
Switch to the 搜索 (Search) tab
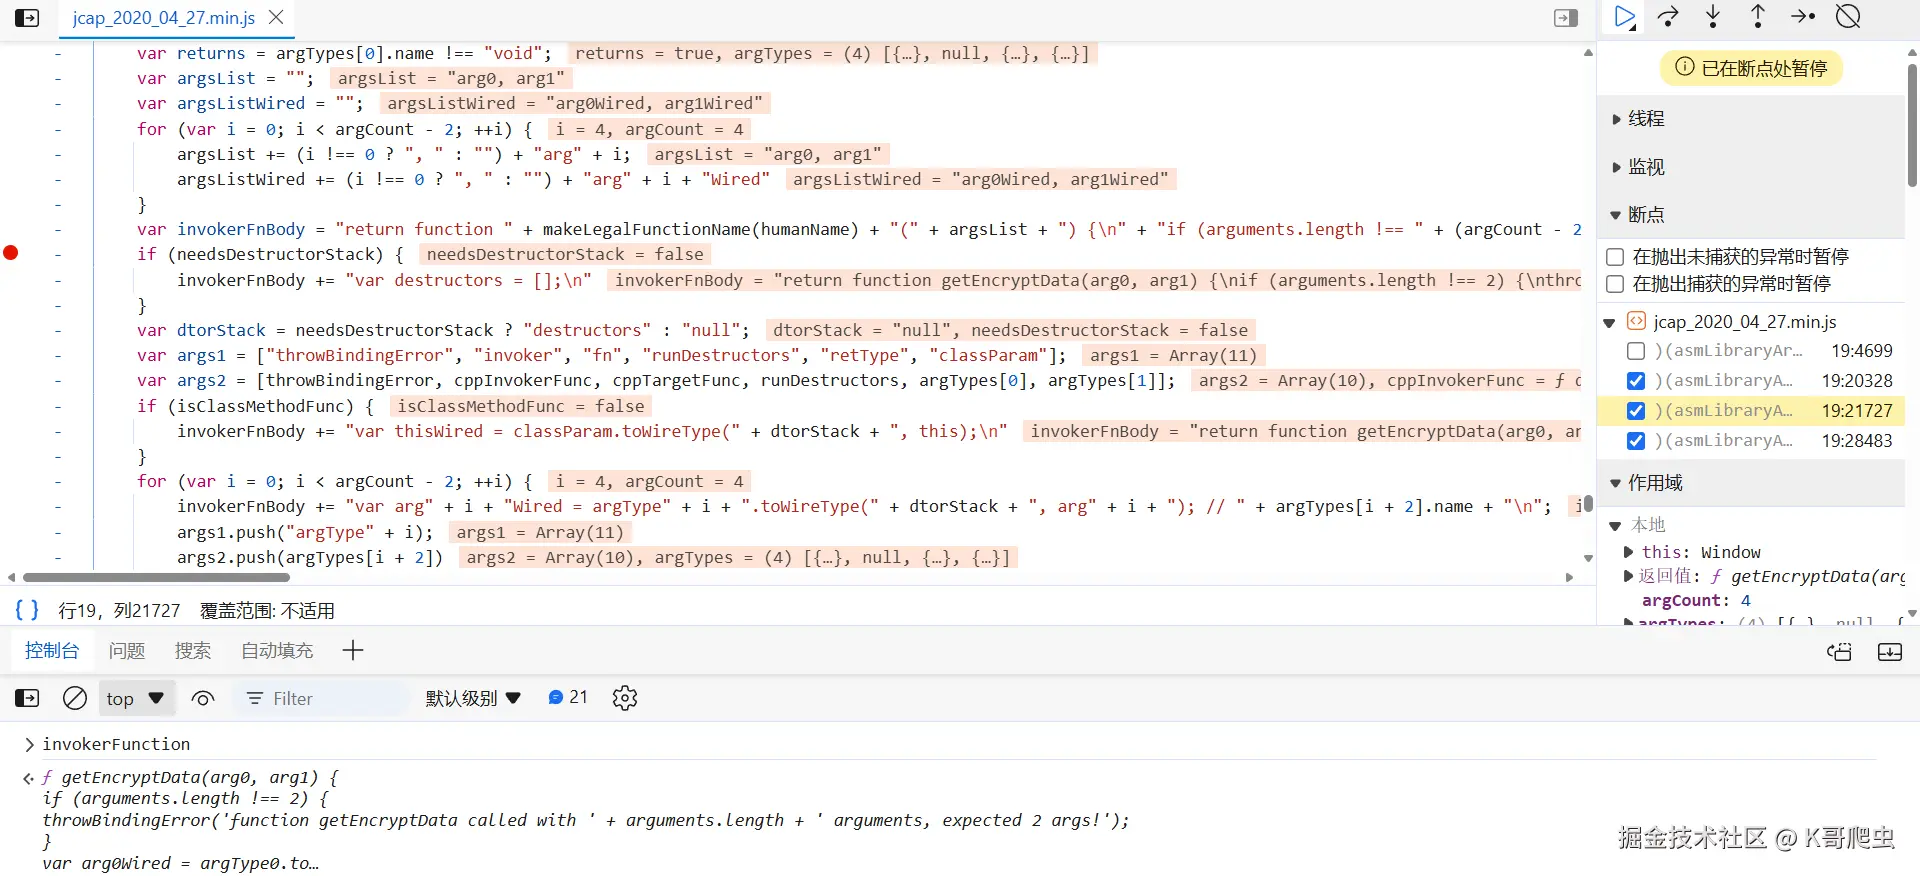[193, 651]
